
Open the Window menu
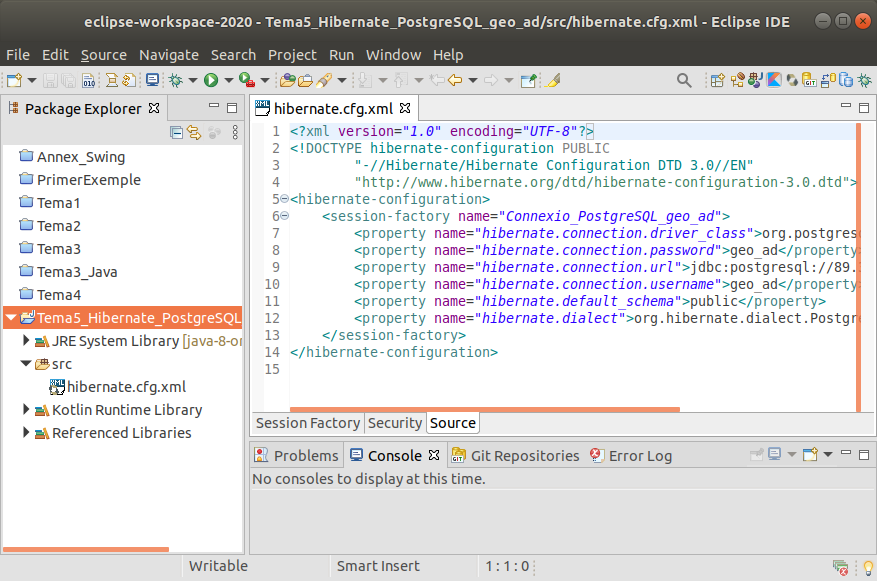tap(393, 55)
